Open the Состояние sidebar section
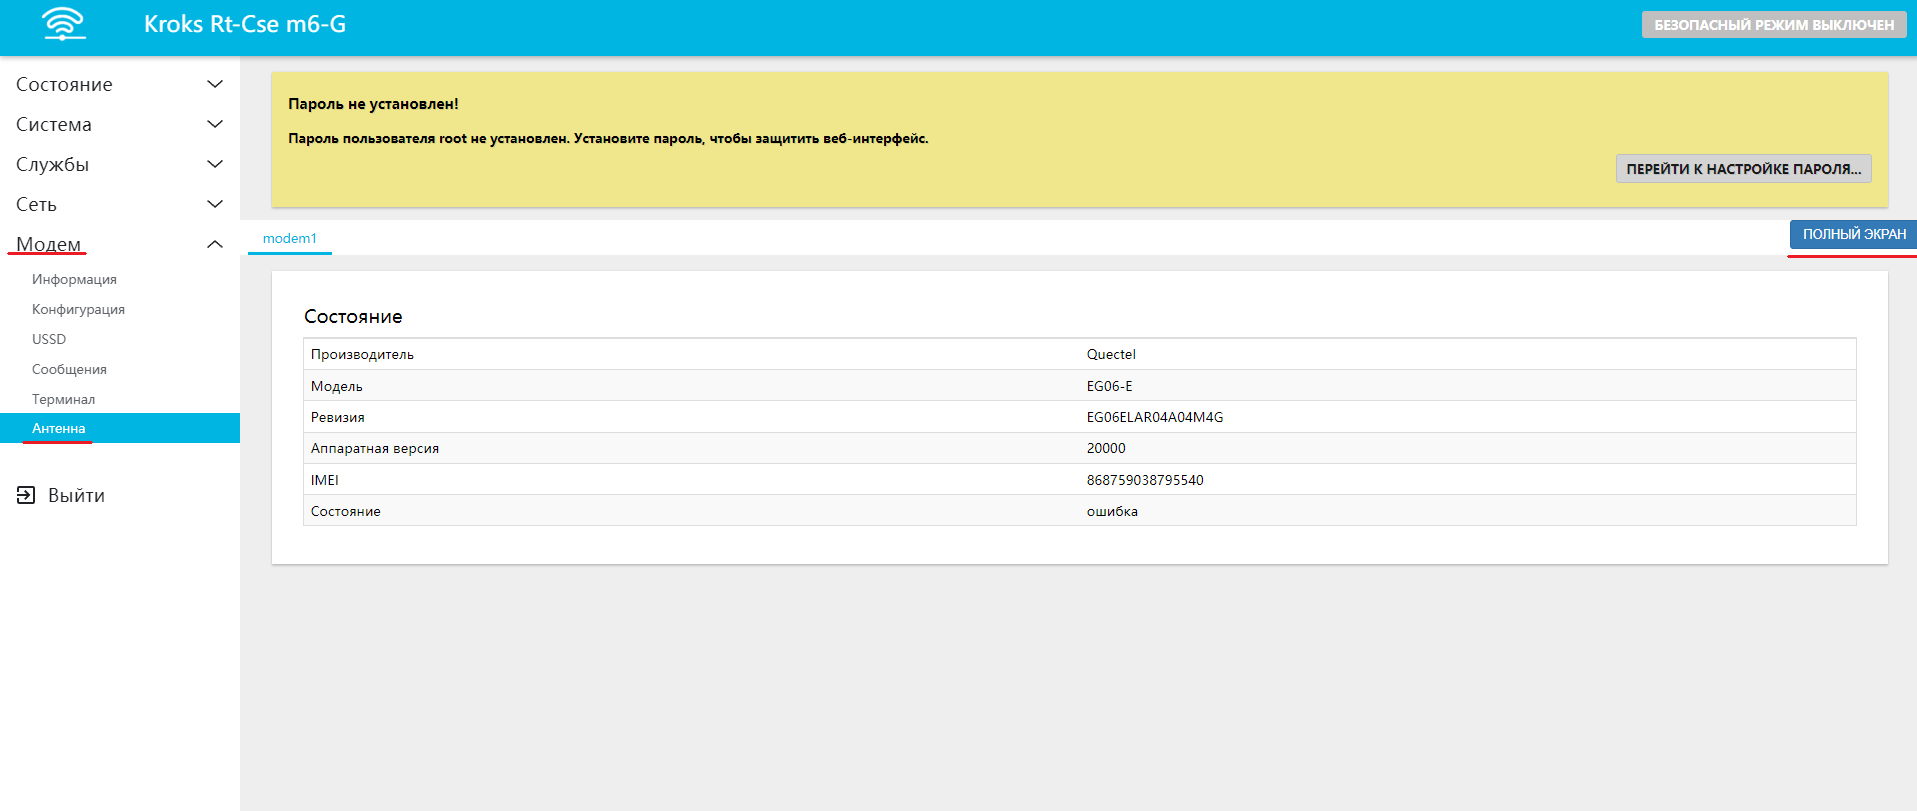 64,84
